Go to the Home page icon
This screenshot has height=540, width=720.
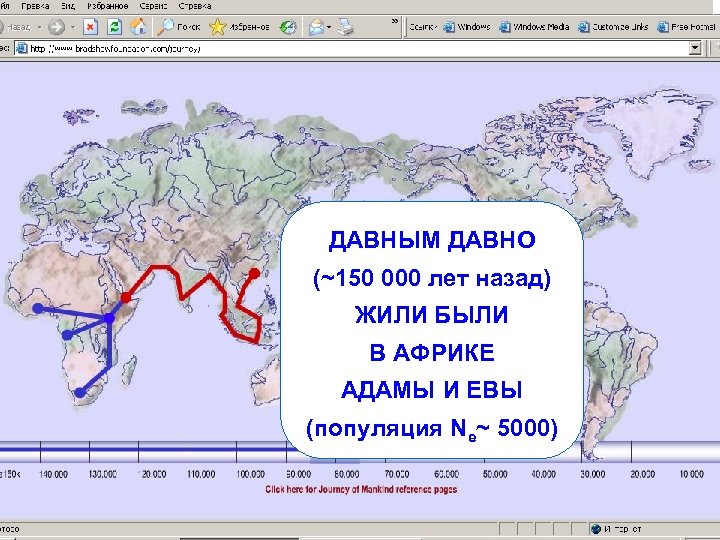coord(138,27)
